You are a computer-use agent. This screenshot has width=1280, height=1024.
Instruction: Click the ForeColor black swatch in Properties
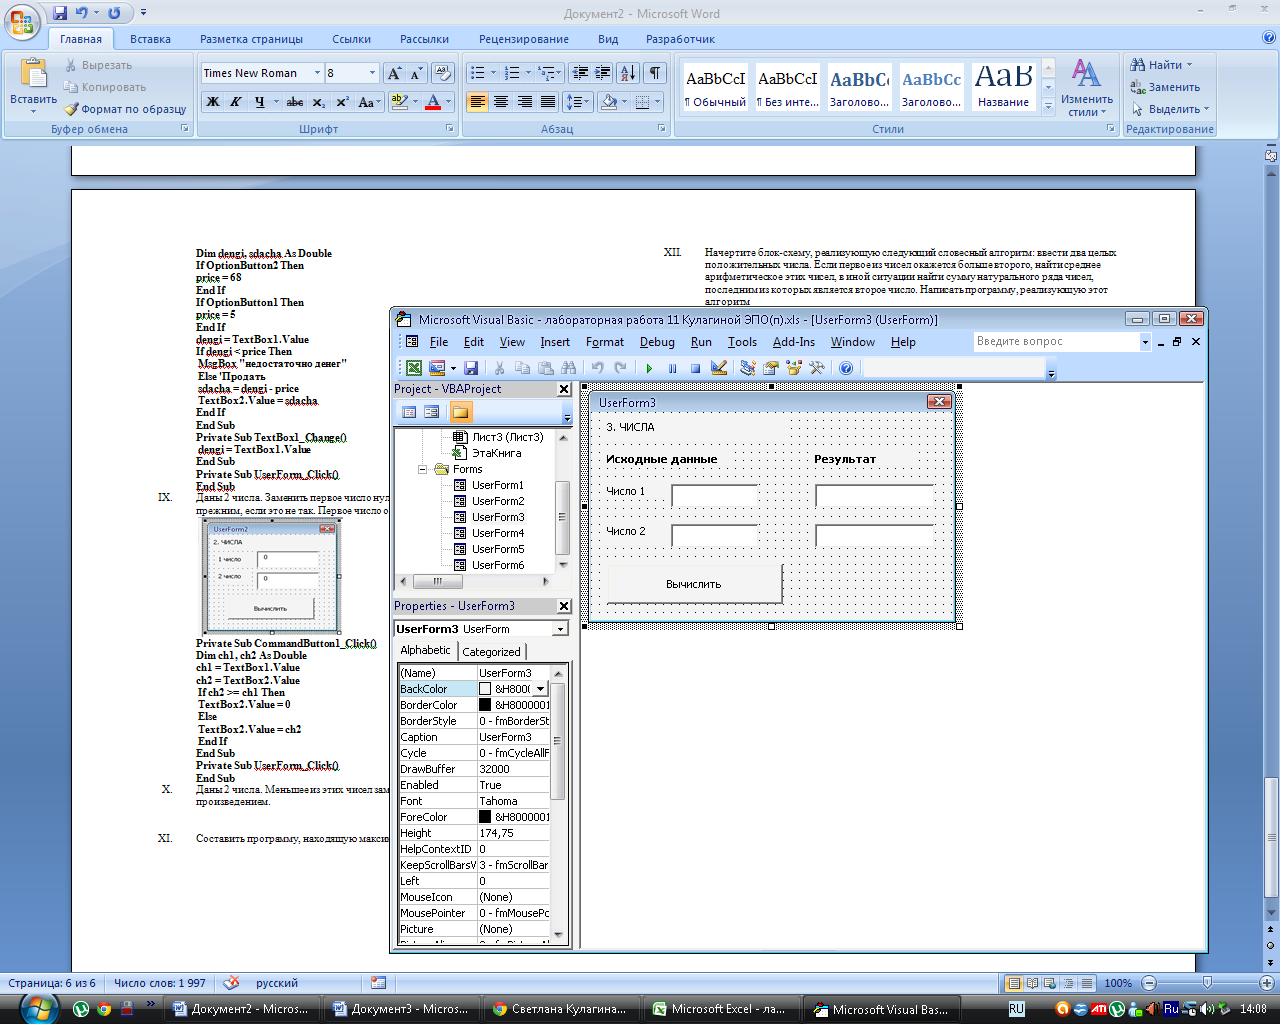[485, 817]
